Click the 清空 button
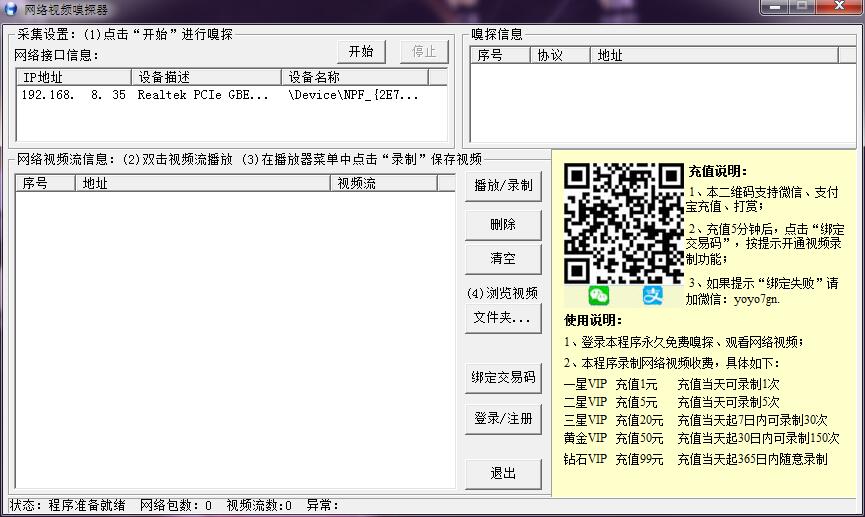 (503, 259)
